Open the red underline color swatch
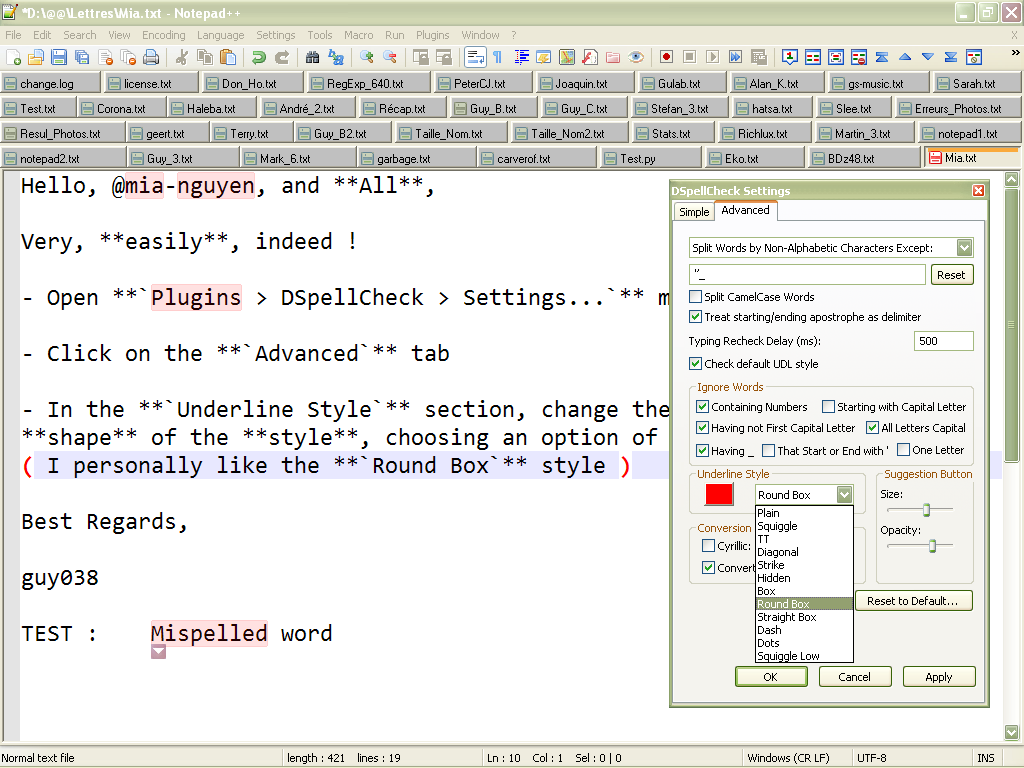Image resolution: width=1024 pixels, height=768 pixels. (x=718, y=494)
